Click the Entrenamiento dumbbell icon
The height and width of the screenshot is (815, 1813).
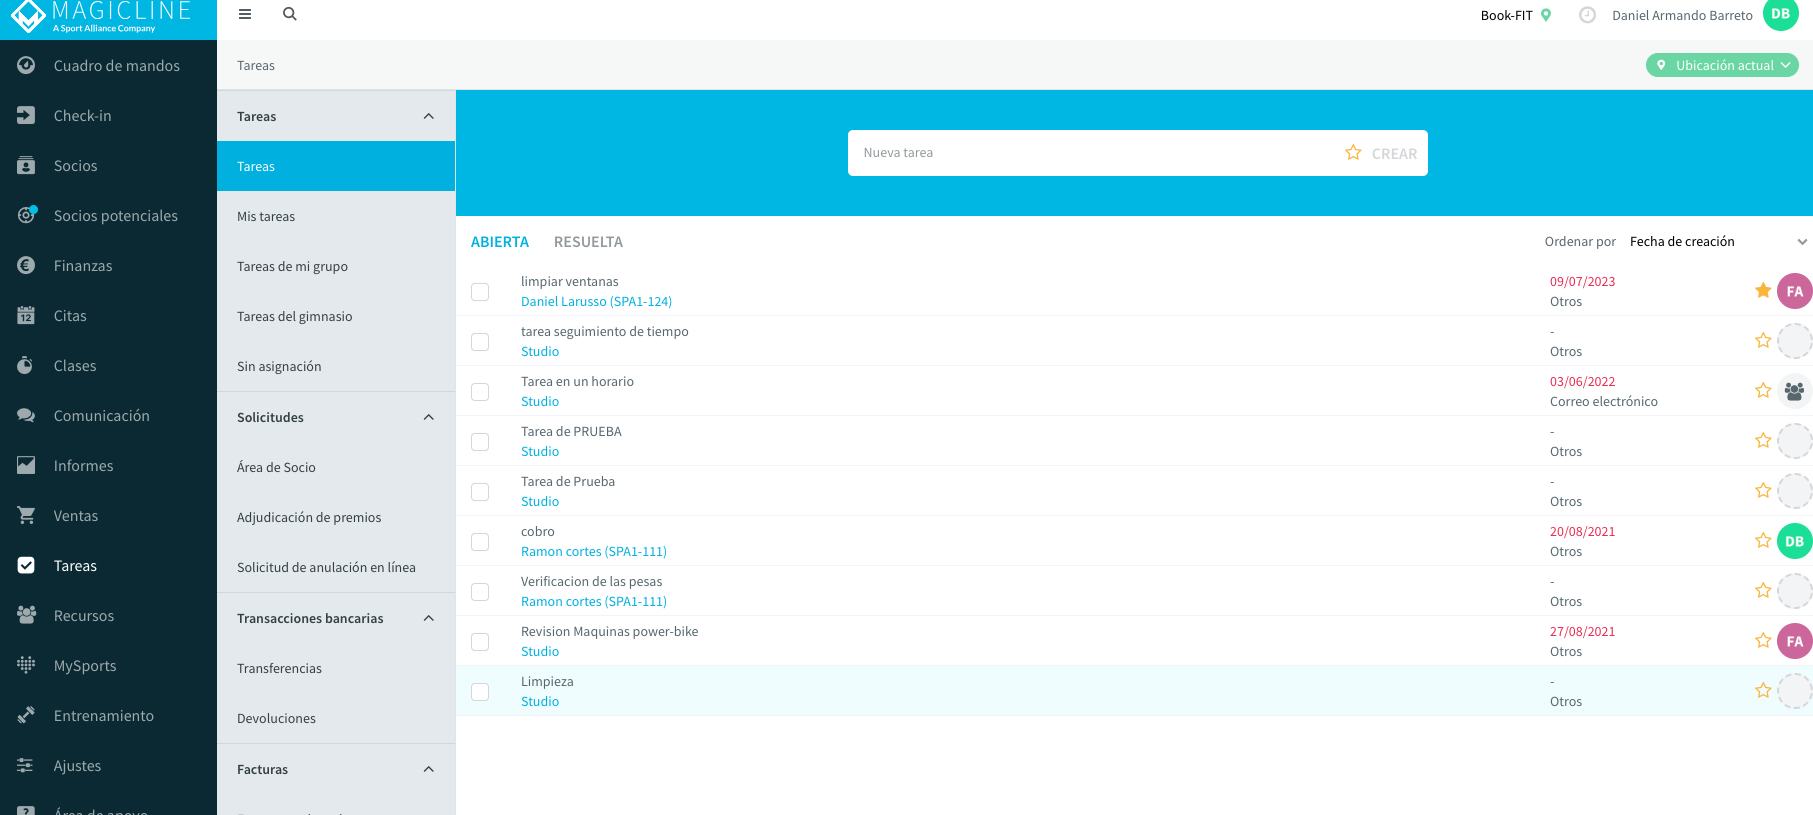pos(26,715)
